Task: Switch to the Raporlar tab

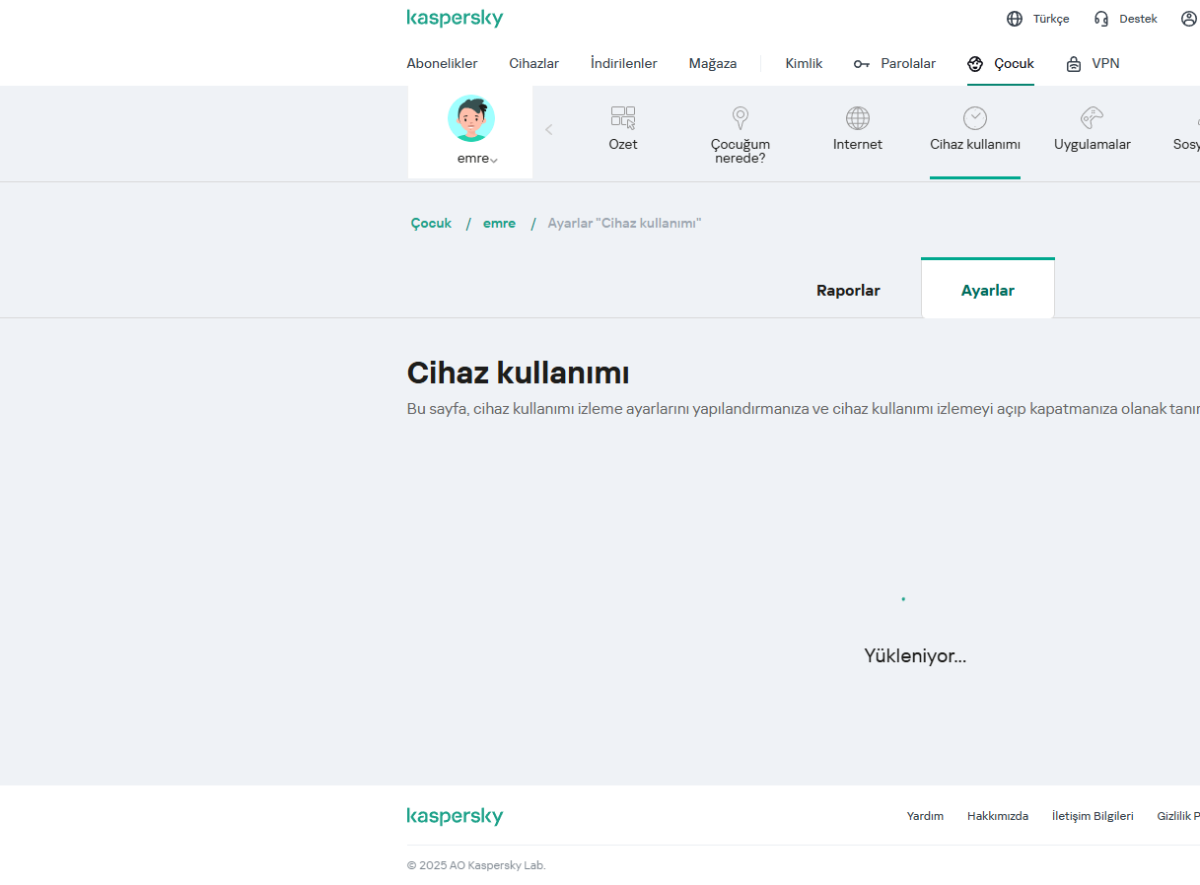Action: coord(848,290)
